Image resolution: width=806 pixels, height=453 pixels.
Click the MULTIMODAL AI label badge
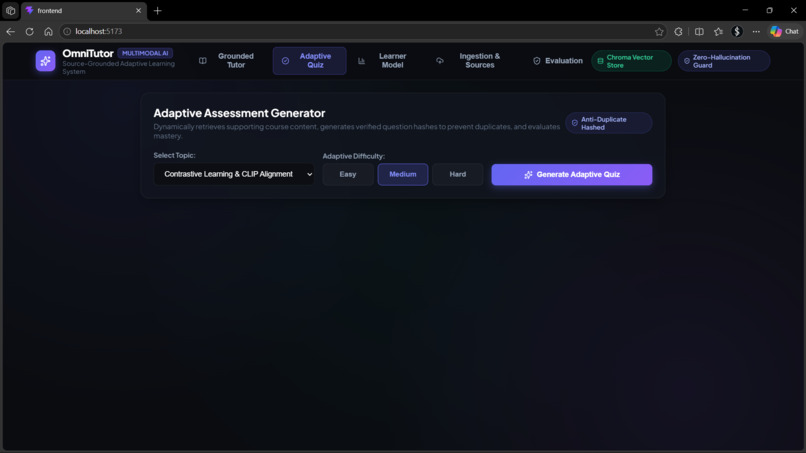click(x=145, y=53)
